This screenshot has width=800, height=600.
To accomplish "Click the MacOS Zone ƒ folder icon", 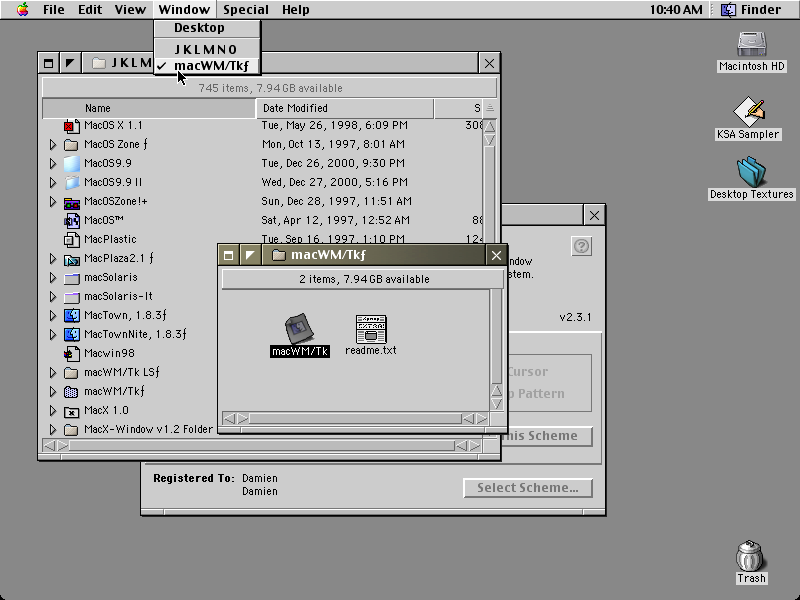I will (71, 144).
